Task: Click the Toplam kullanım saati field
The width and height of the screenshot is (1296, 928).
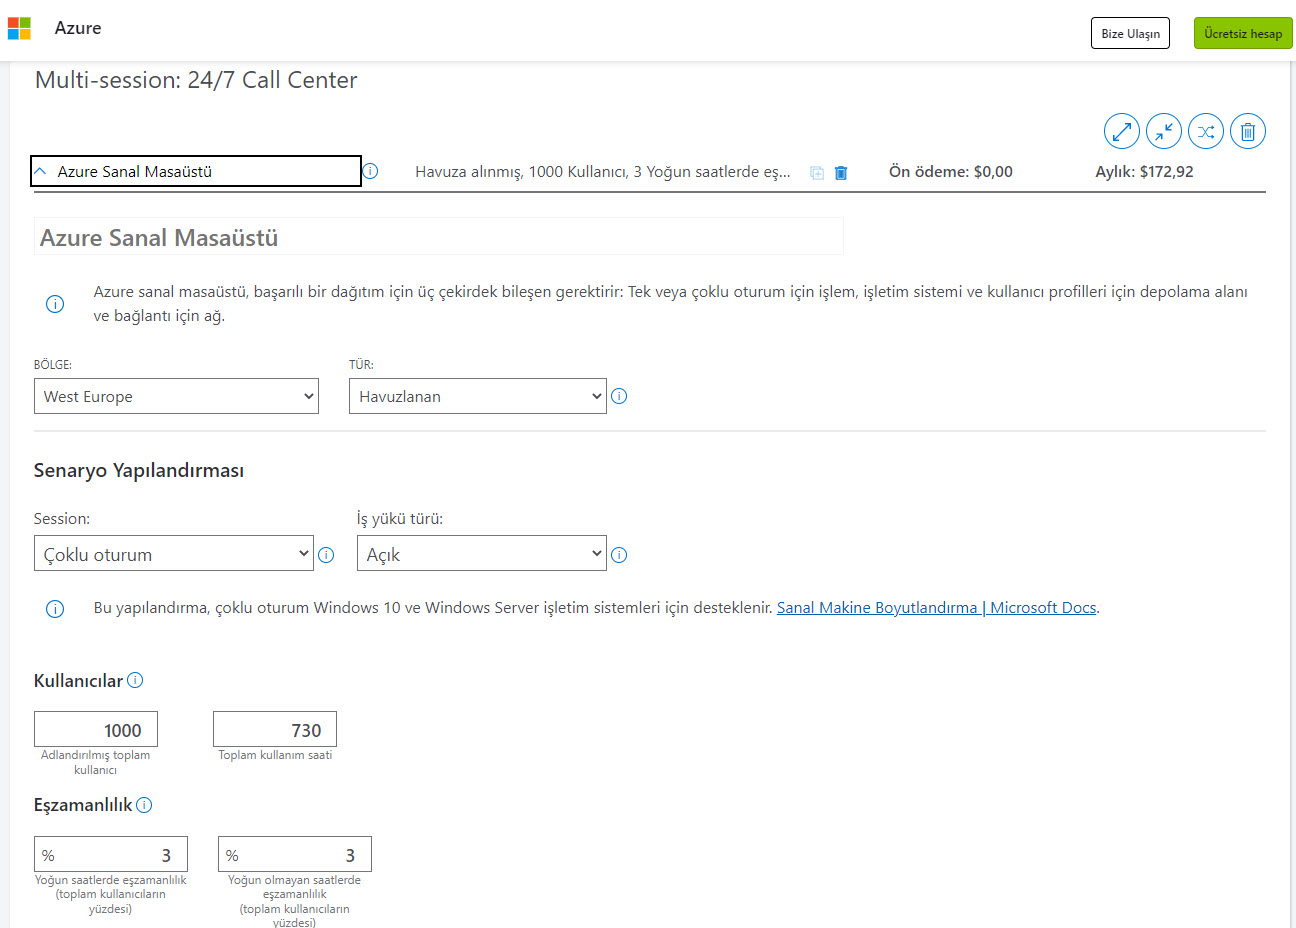Action: pos(275,730)
